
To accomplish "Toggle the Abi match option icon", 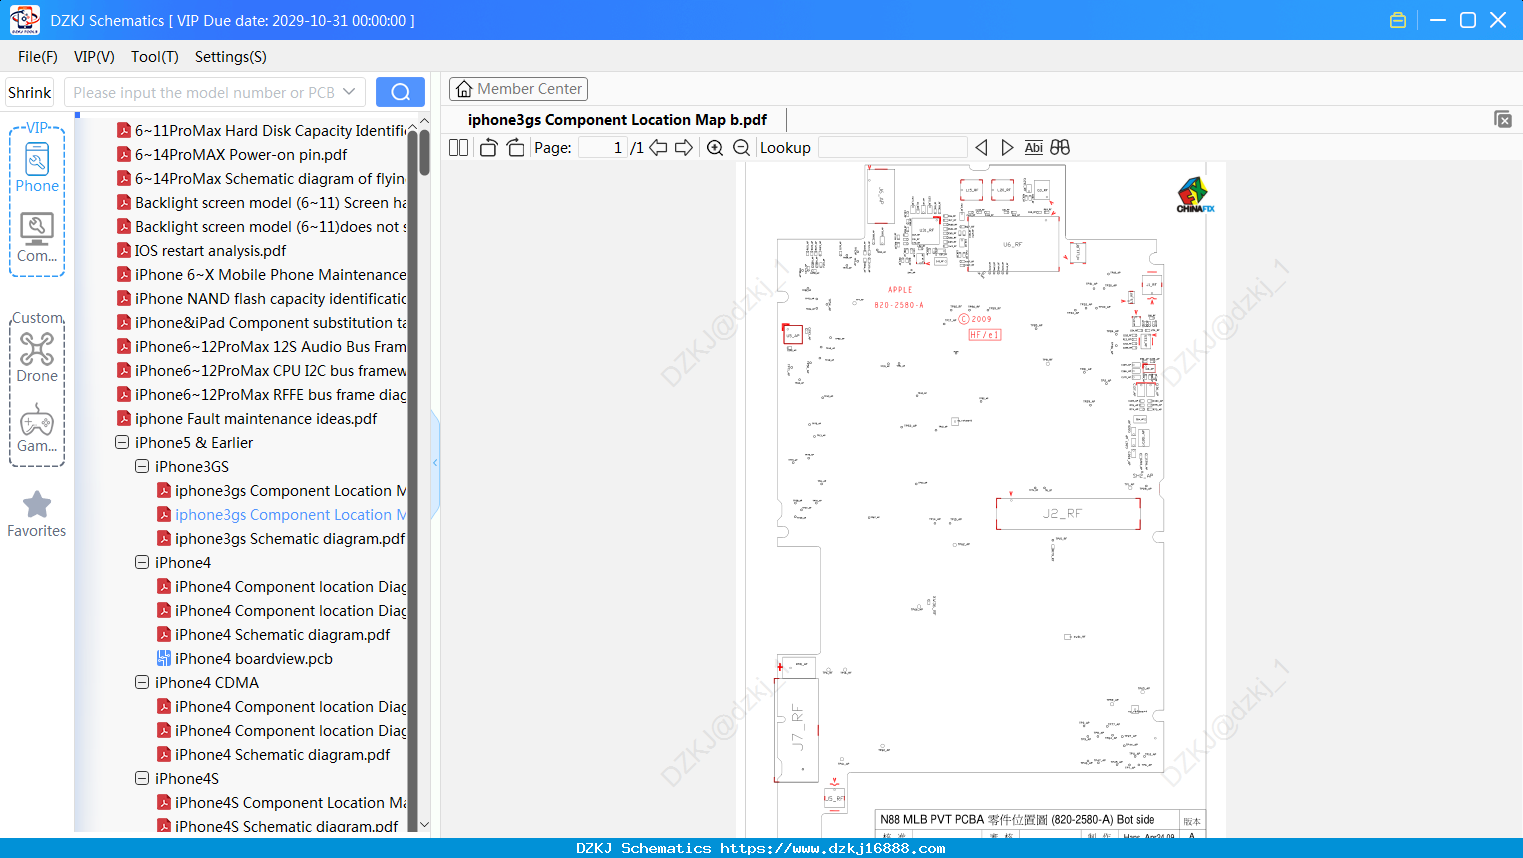I will [x=1034, y=148].
